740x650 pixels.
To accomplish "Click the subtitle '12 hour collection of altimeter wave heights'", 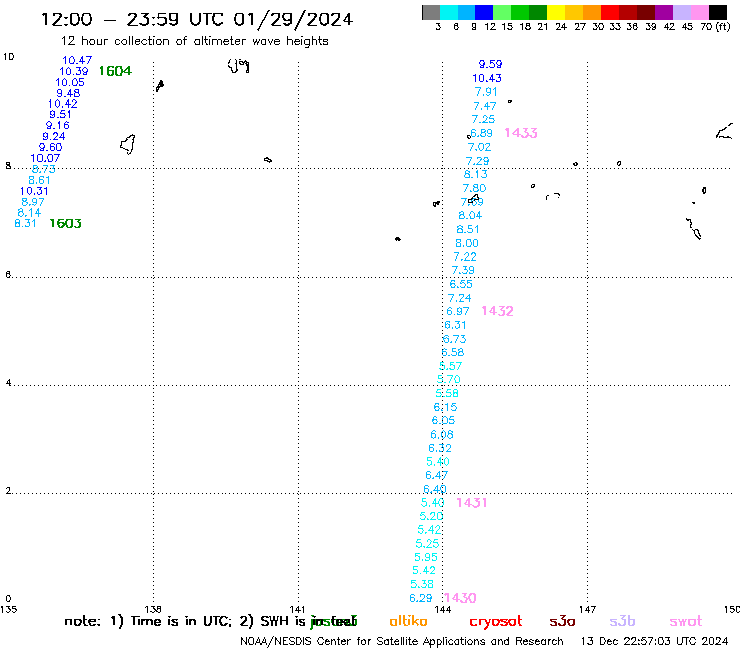I will [194, 41].
